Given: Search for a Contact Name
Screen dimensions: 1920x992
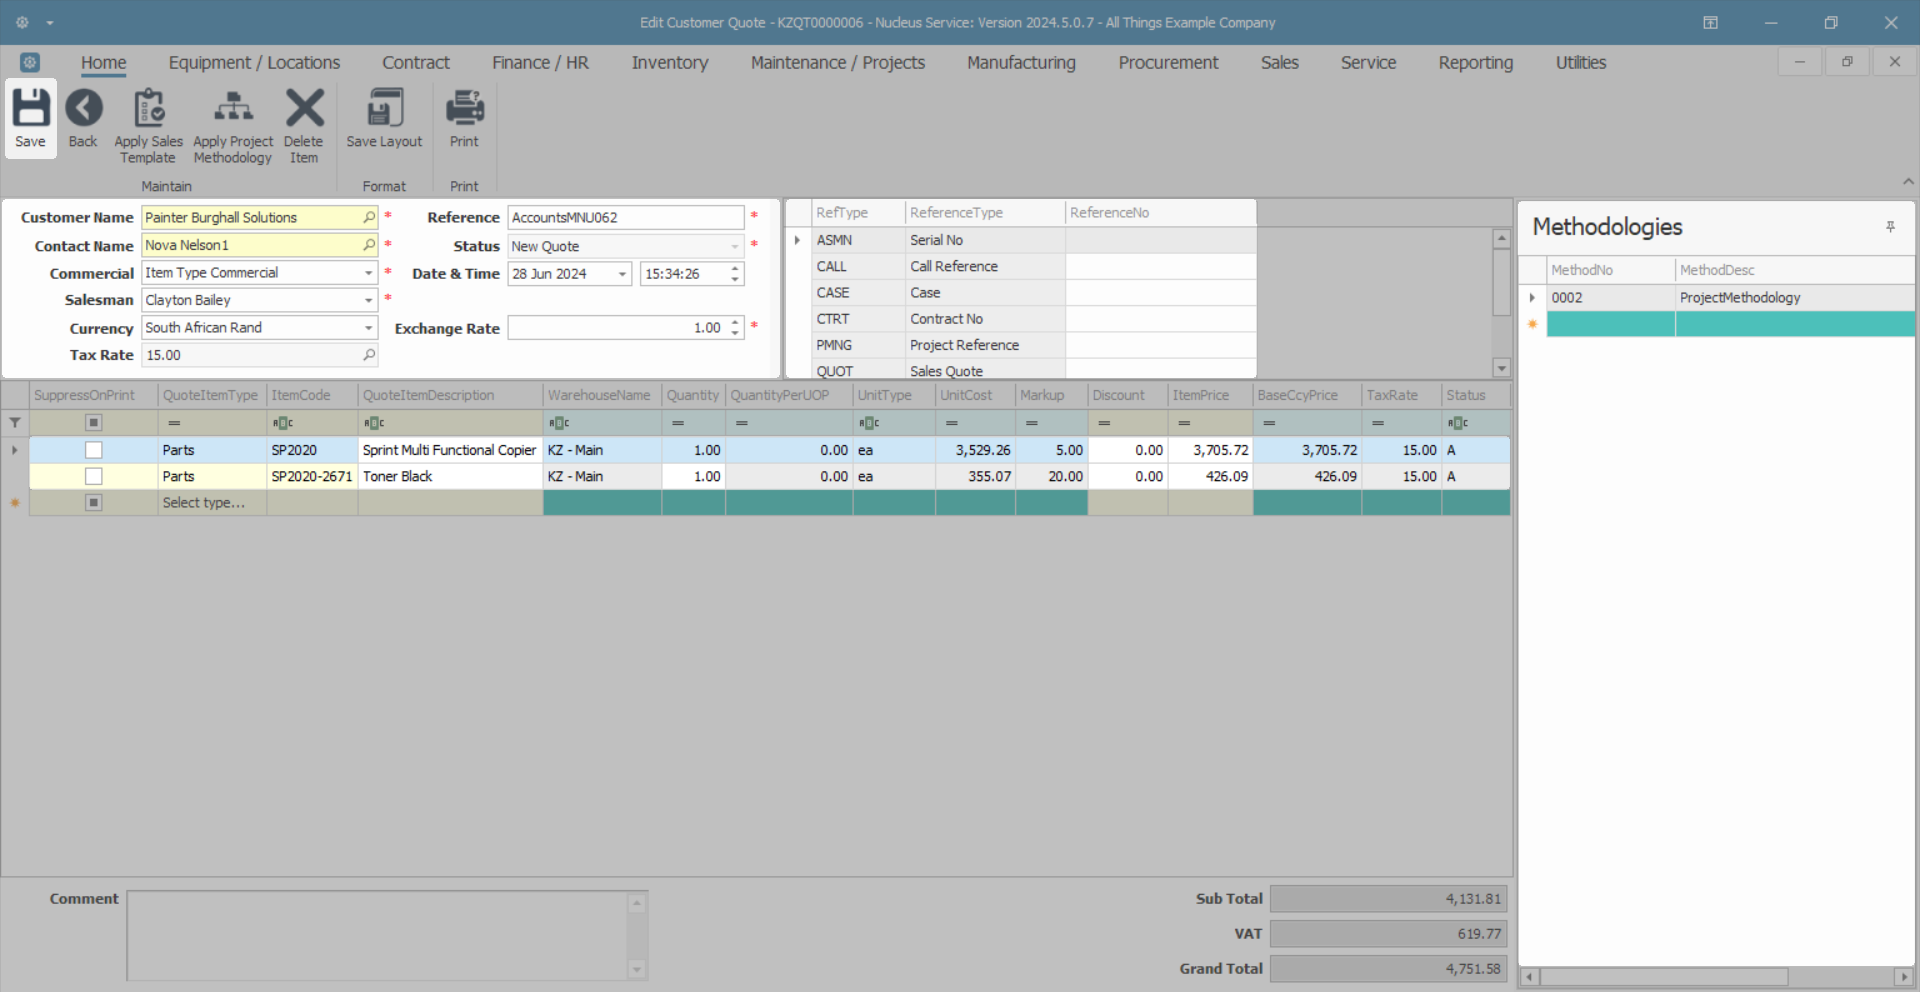Looking at the screenshot, I should click(x=369, y=245).
